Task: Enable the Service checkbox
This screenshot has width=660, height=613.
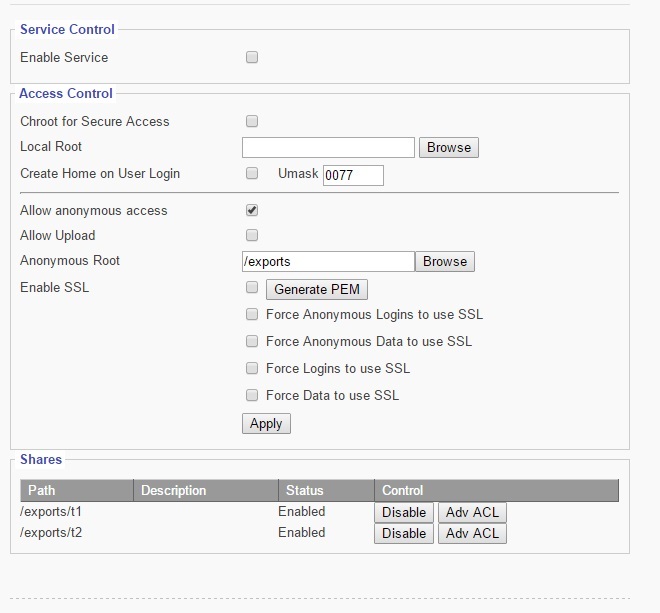Action: pos(252,58)
